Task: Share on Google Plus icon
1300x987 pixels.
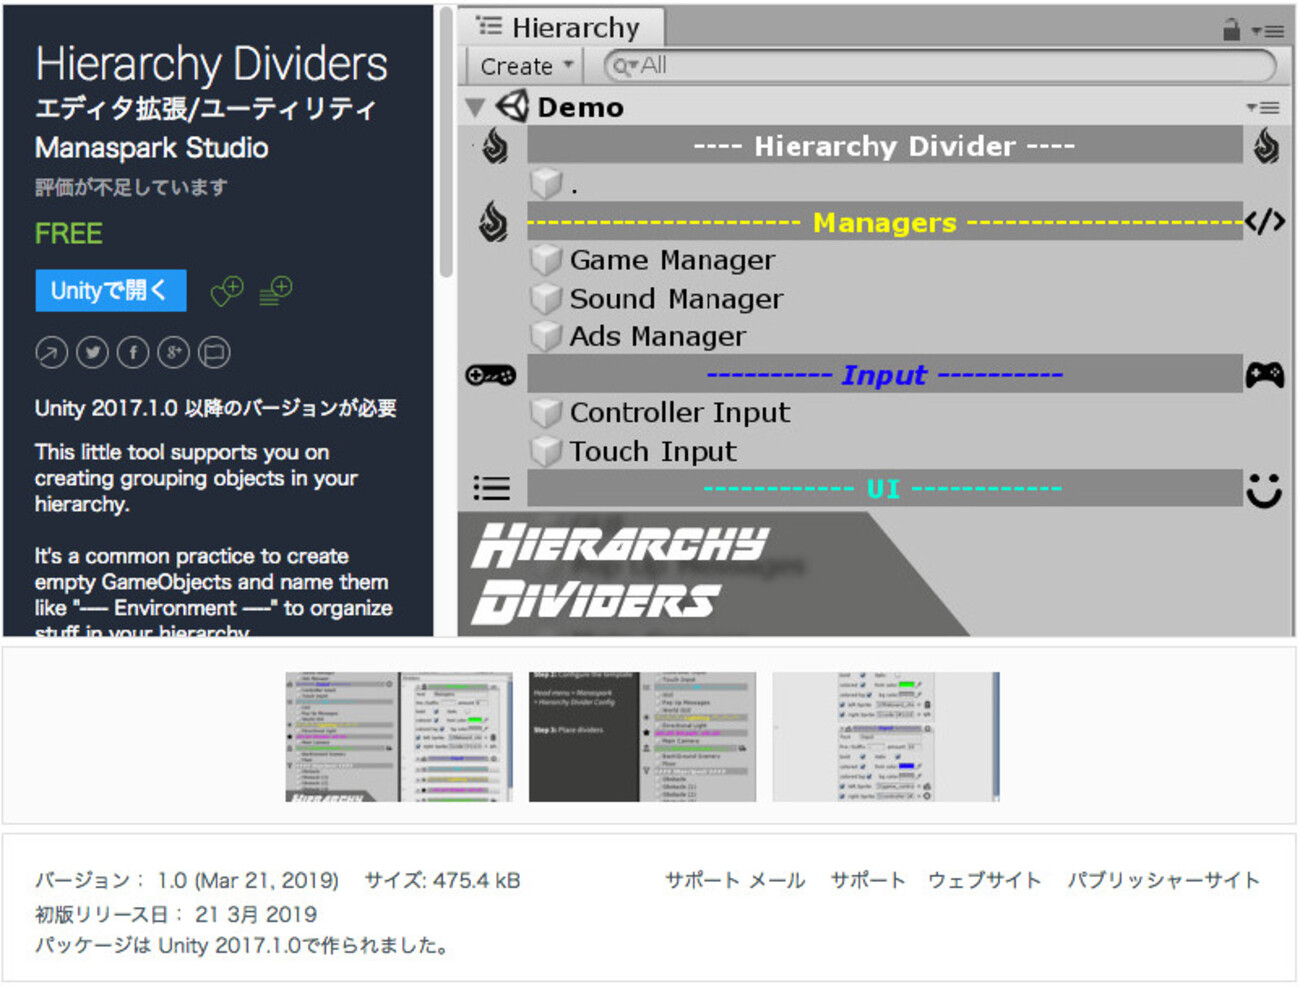Action: click(x=173, y=352)
